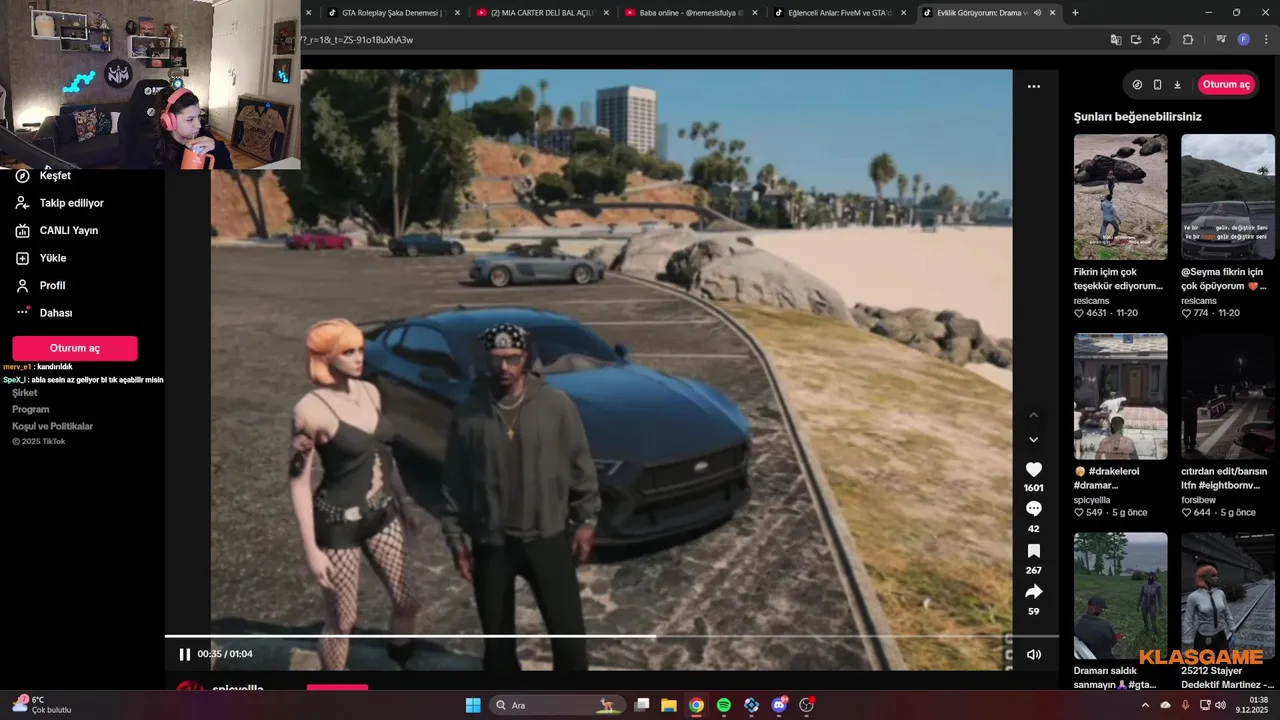Image resolution: width=1280 pixels, height=720 pixels.
Task: Like the video with the heart icon
Action: pos(1034,469)
